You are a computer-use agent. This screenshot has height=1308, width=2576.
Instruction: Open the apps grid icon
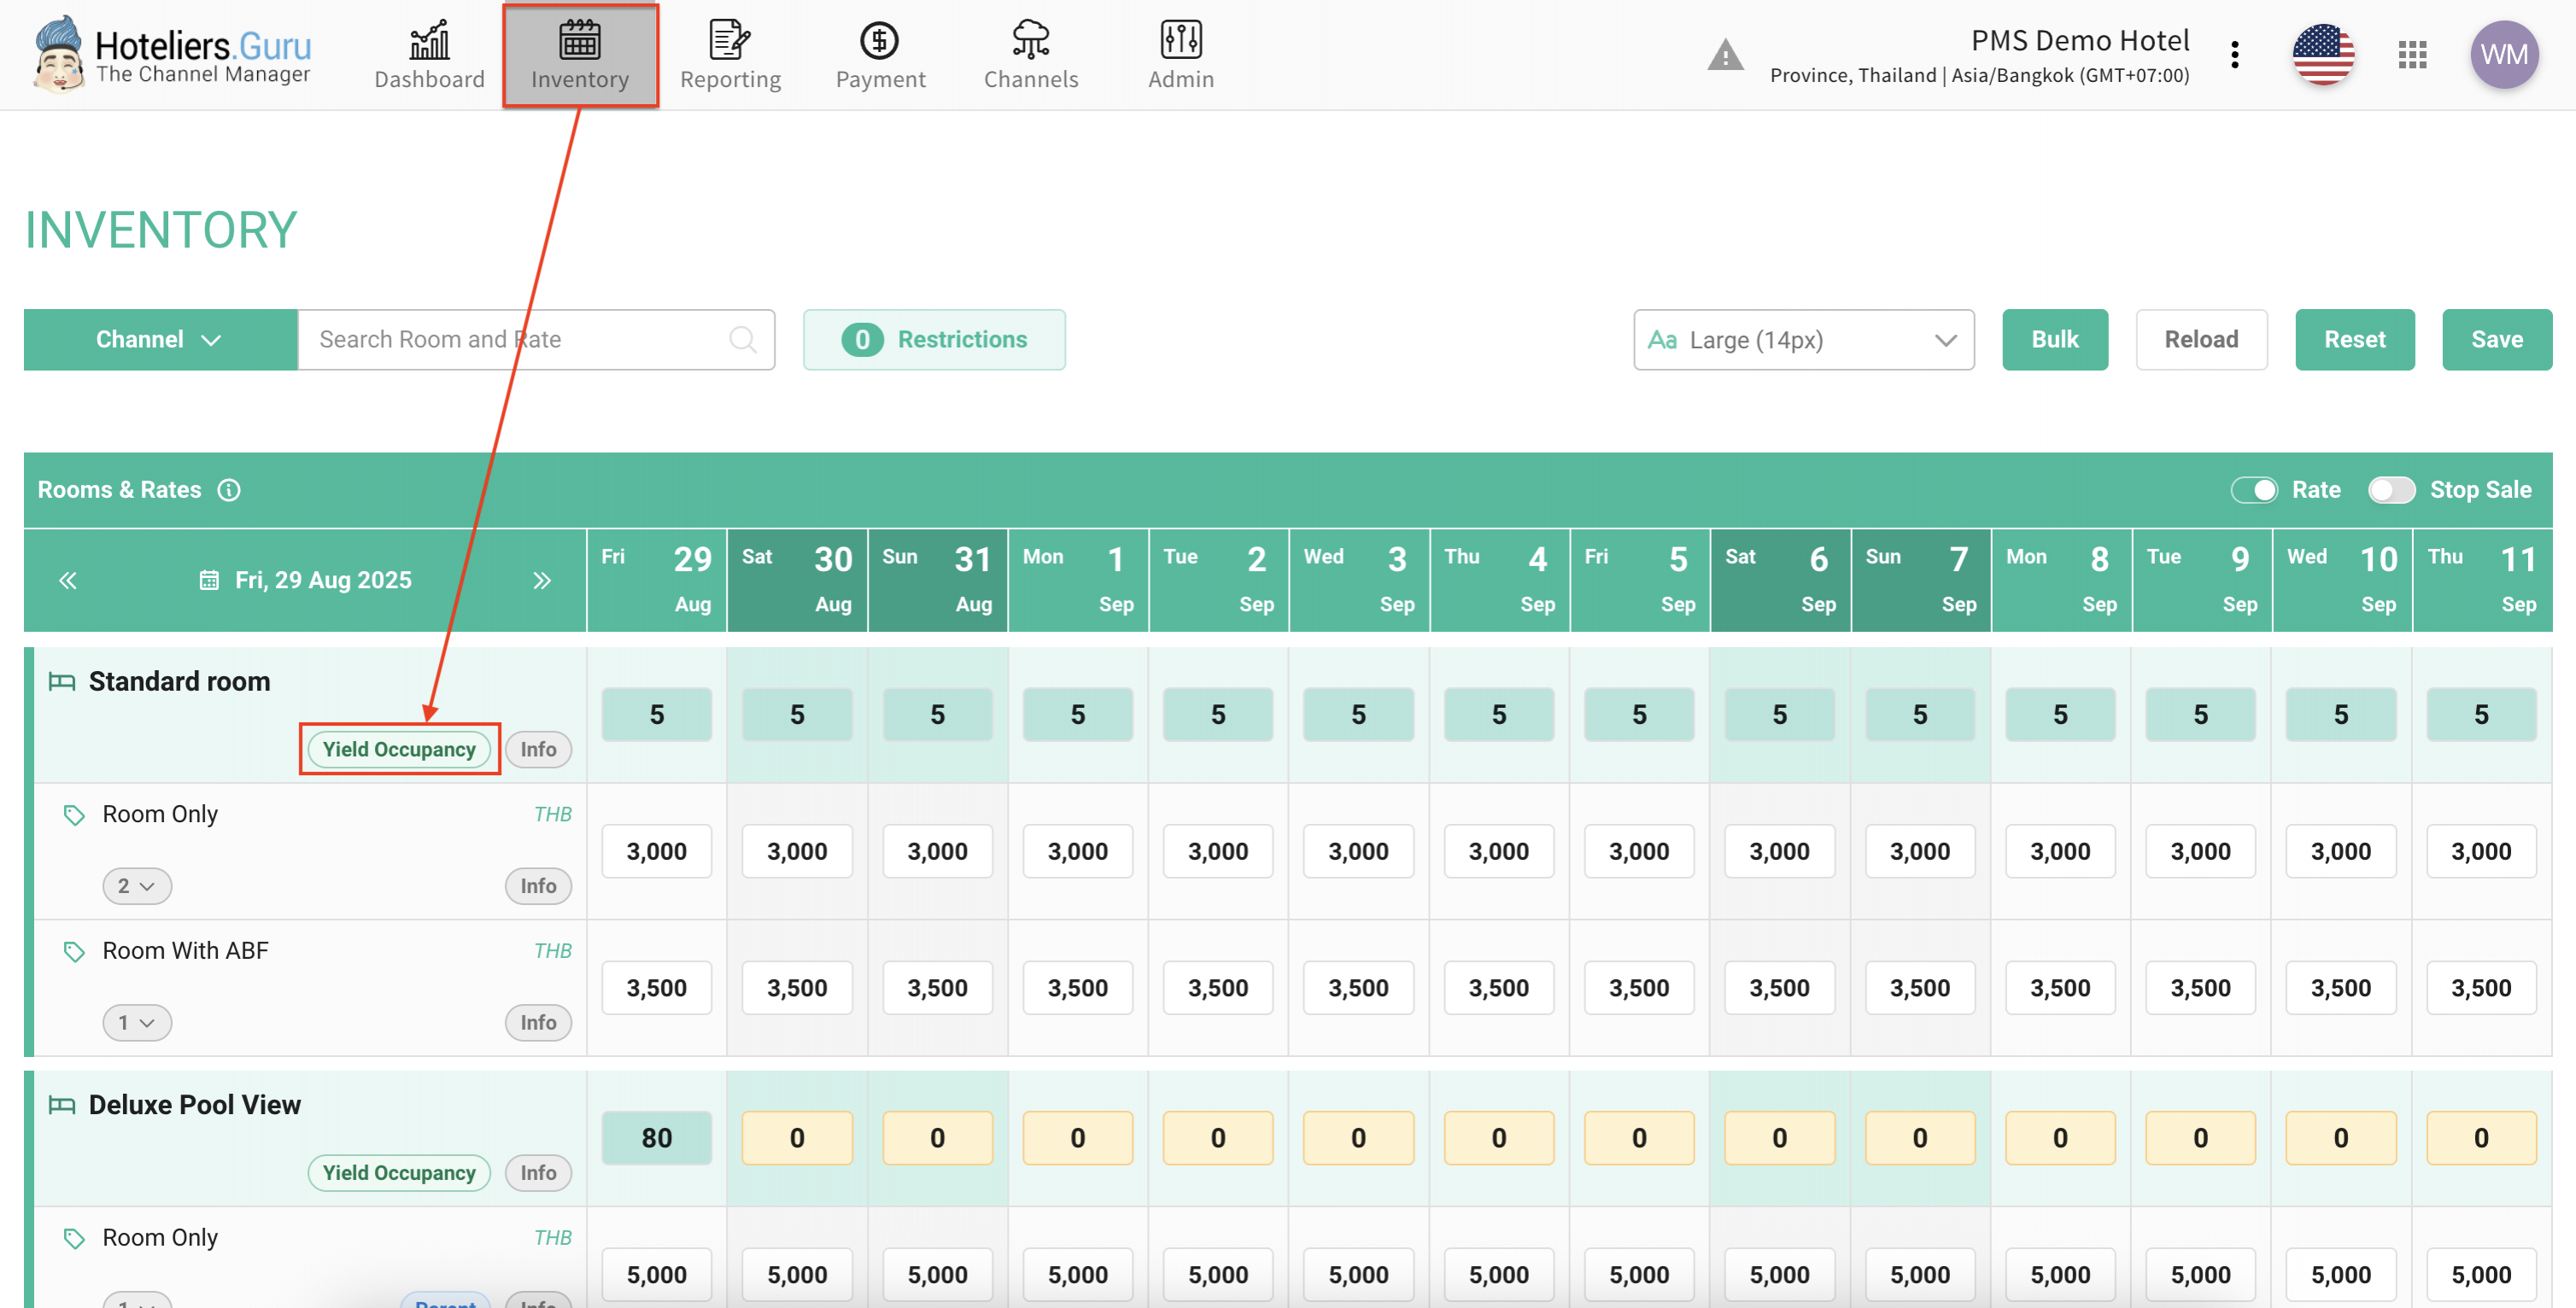(2412, 55)
